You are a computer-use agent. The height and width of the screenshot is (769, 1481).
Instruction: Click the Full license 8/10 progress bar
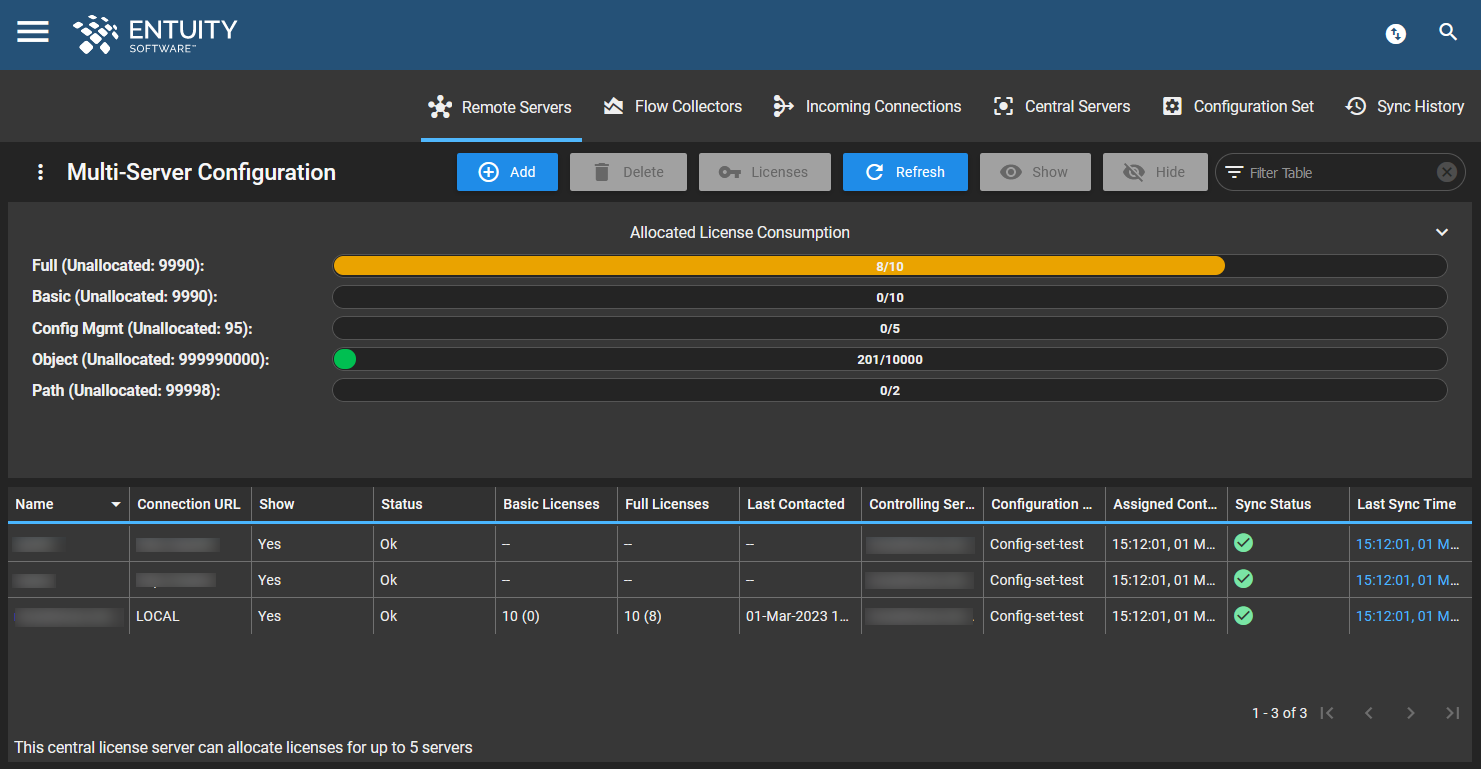(x=889, y=266)
